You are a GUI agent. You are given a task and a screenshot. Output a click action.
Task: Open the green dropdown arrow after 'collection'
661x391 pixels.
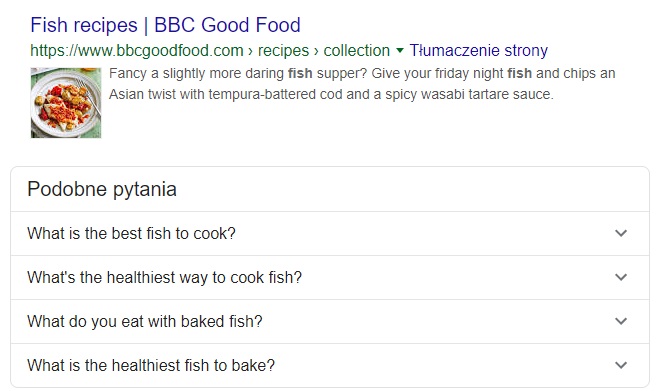point(400,51)
